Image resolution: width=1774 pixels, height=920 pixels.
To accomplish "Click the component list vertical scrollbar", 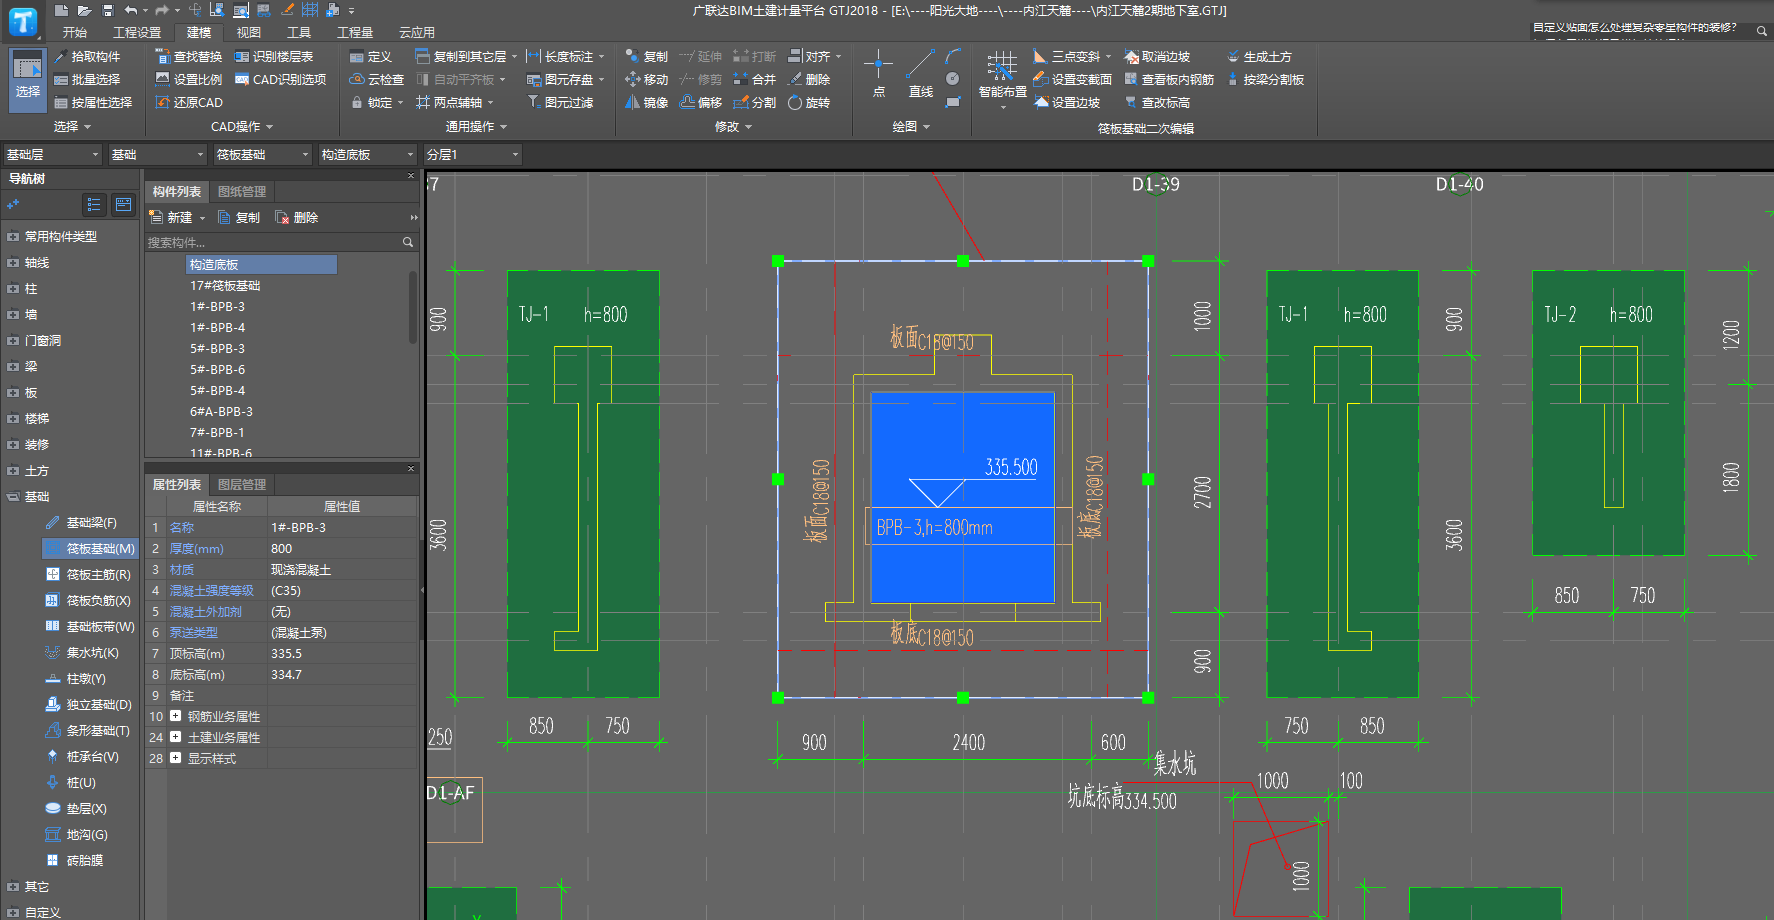I will pos(413,308).
